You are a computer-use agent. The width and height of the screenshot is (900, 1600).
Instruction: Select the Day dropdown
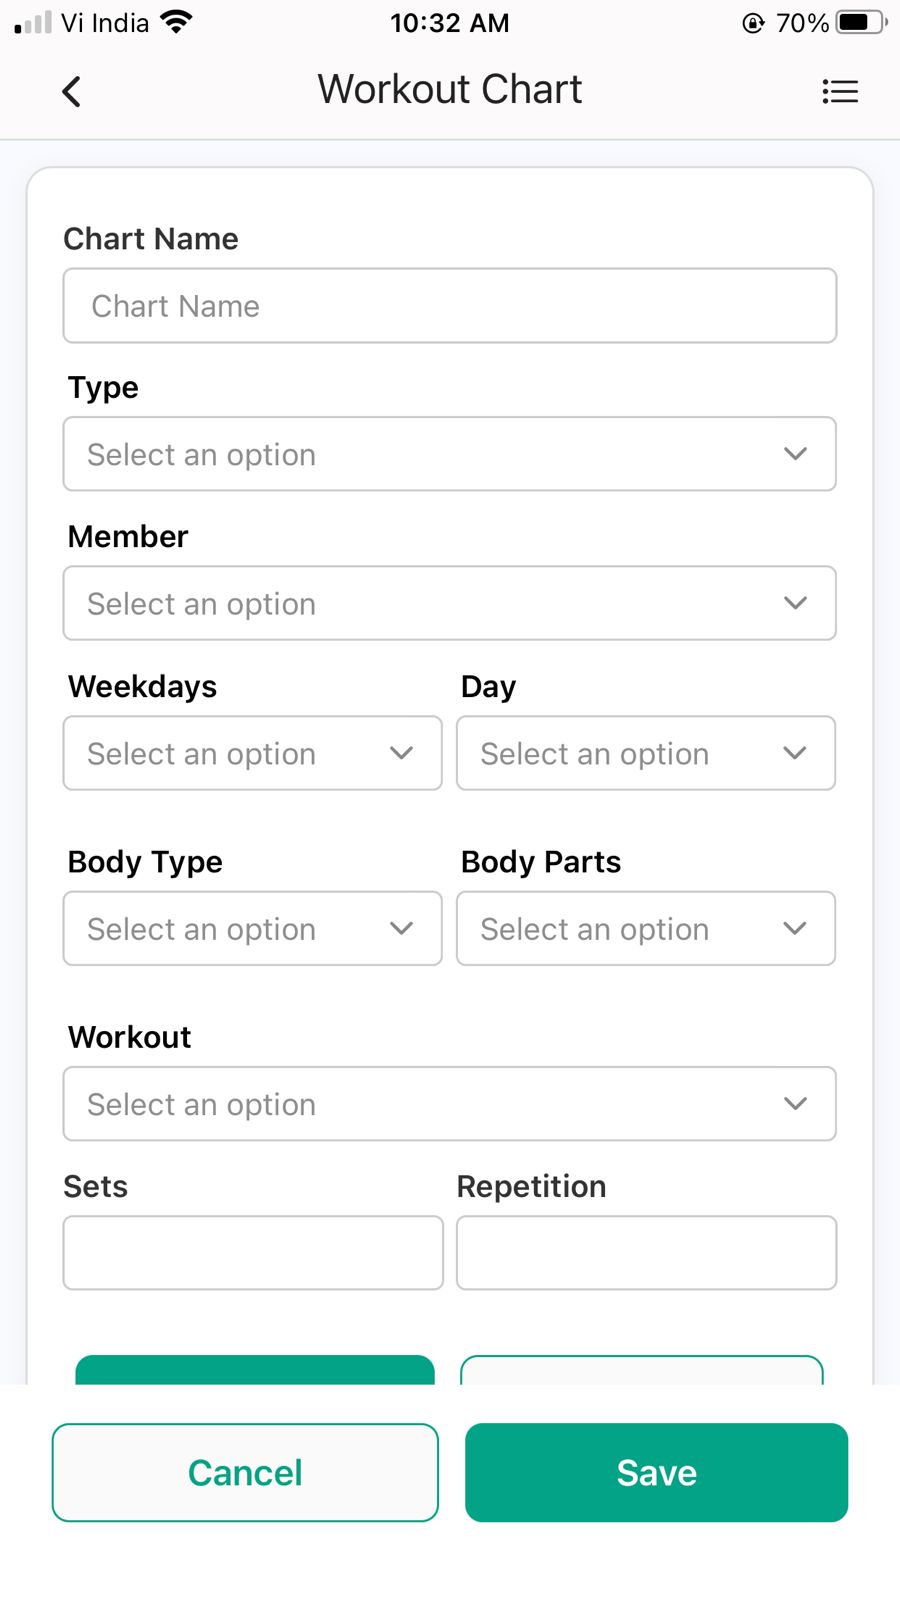pyautogui.click(x=646, y=754)
